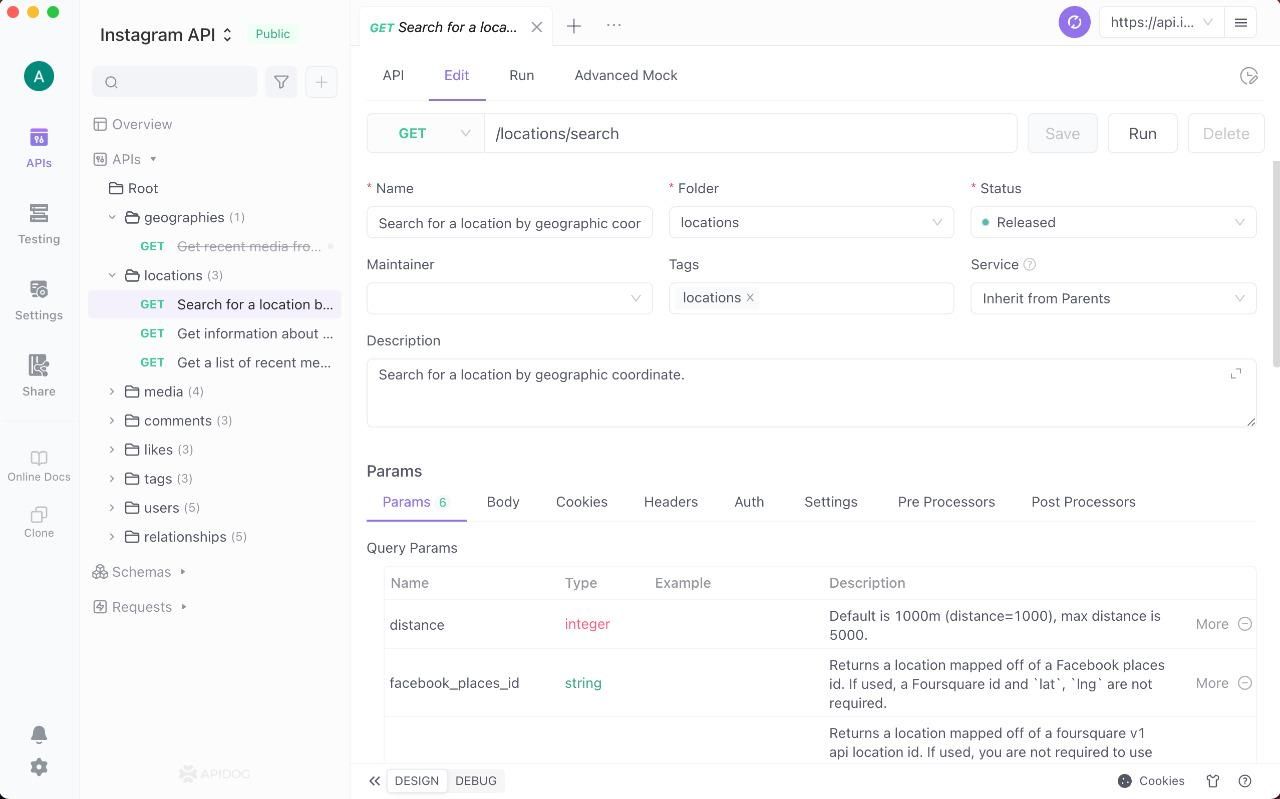Expand the relationships folder

tap(112, 536)
